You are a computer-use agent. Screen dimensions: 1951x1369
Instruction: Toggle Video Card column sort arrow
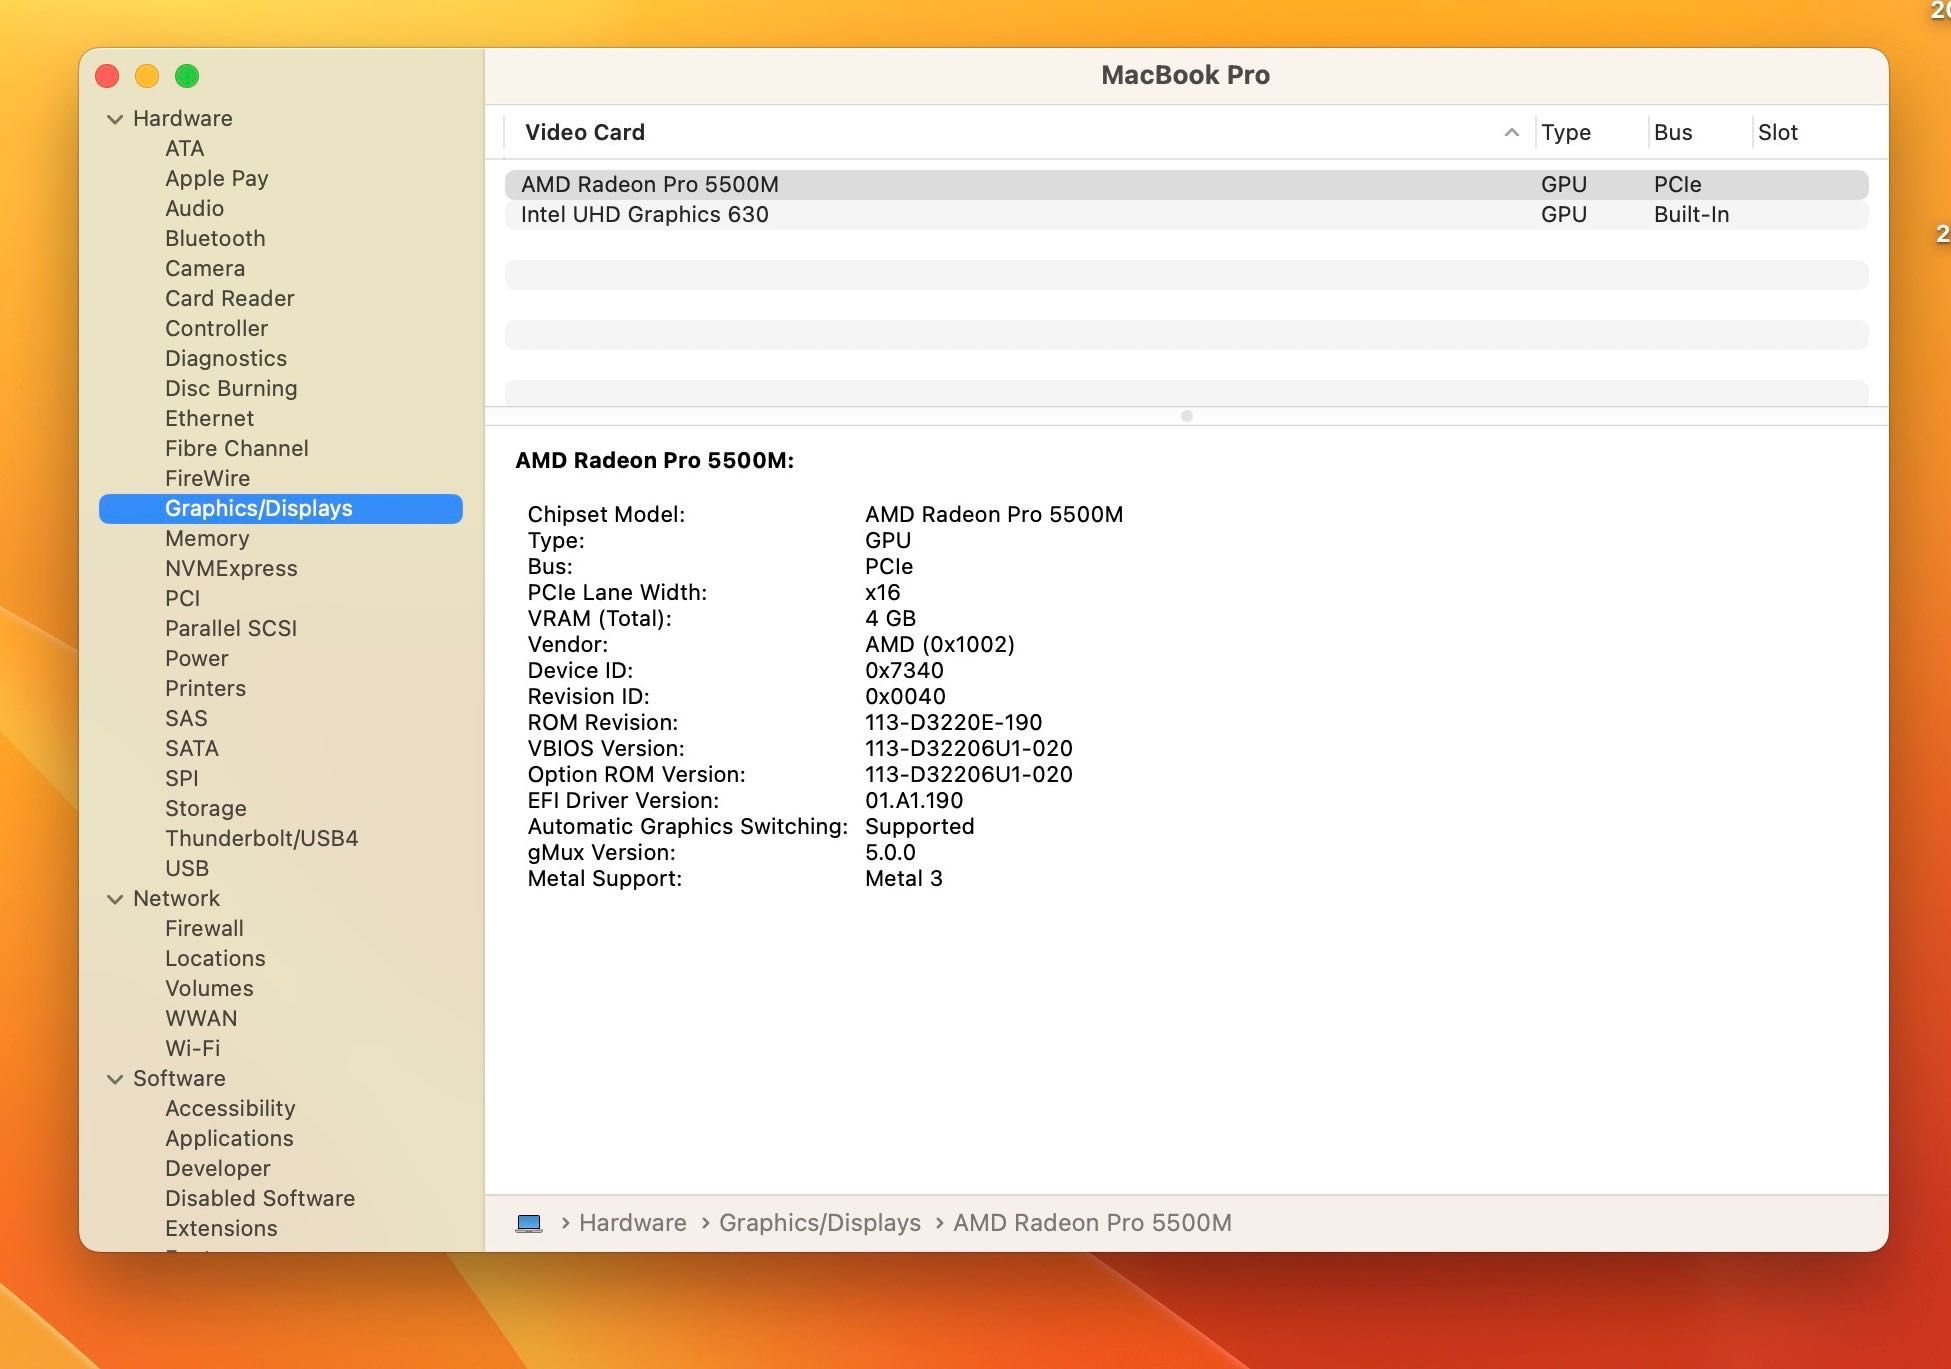click(x=1511, y=132)
